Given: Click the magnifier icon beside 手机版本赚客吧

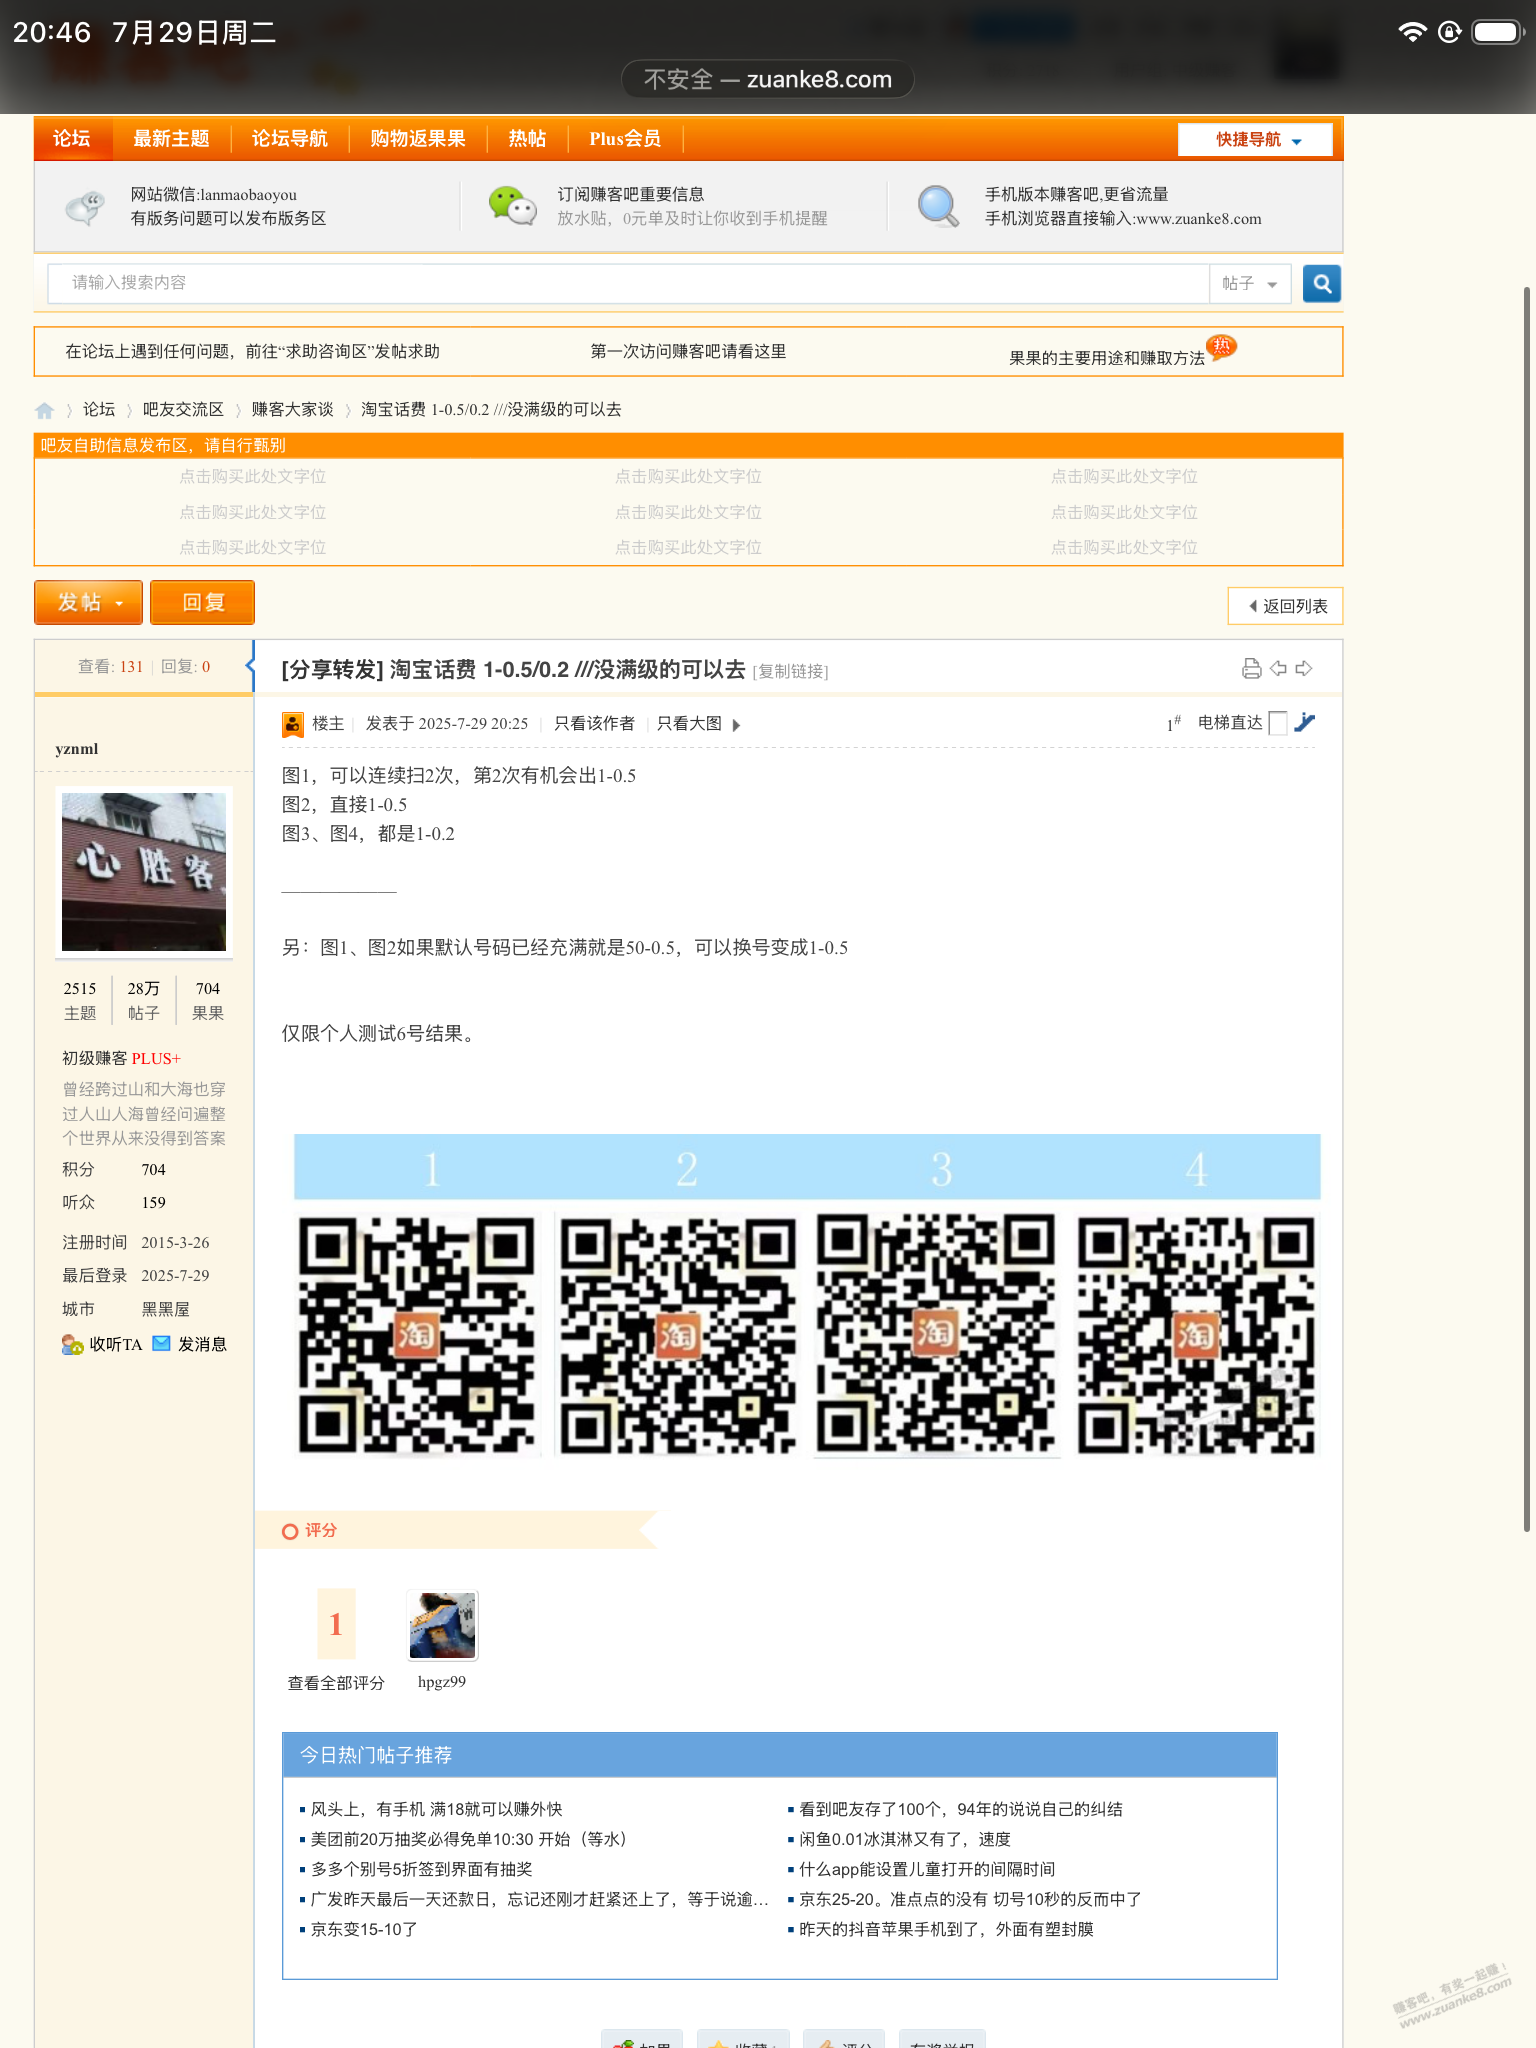Looking at the screenshot, I should coord(938,206).
